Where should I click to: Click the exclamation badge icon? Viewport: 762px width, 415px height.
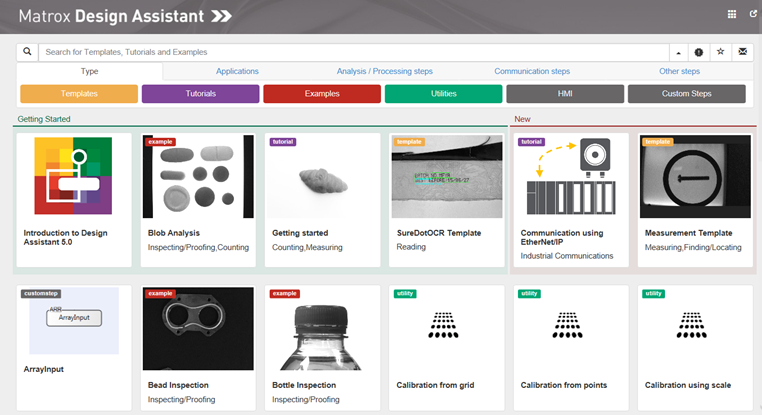pos(698,52)
